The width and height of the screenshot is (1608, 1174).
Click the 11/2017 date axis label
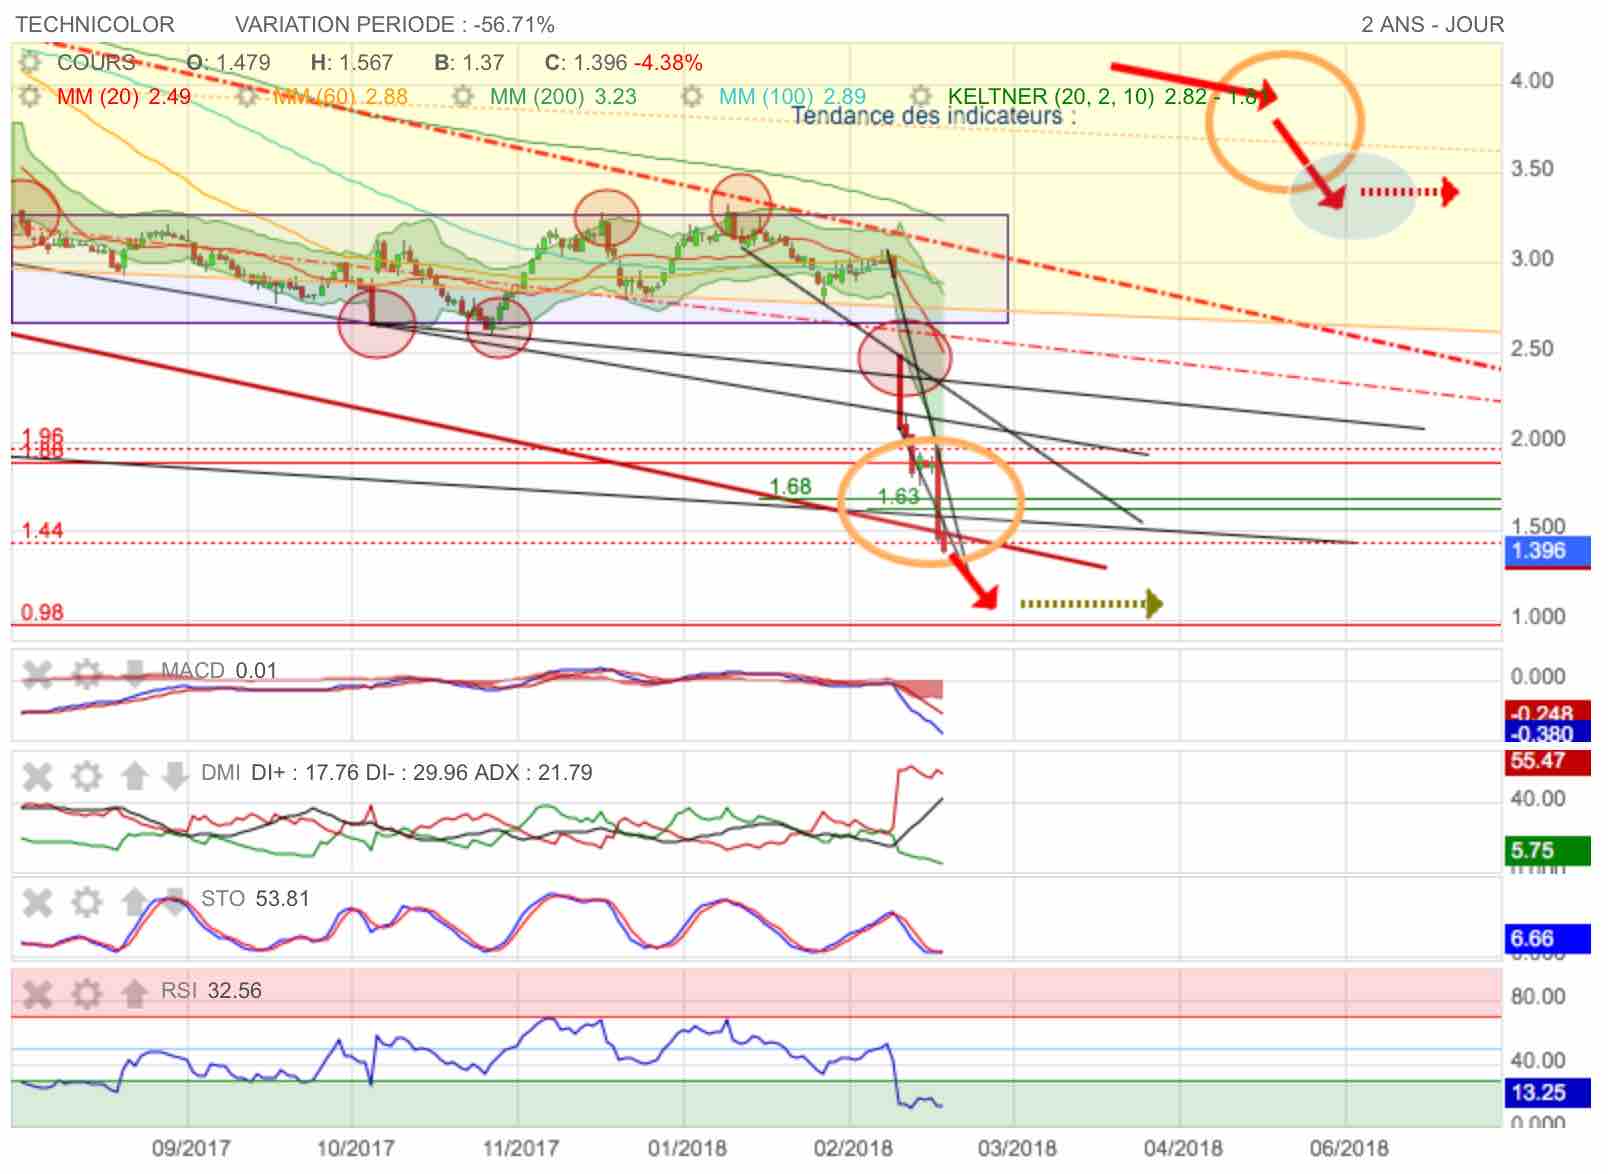click(x=521, y=1147)
